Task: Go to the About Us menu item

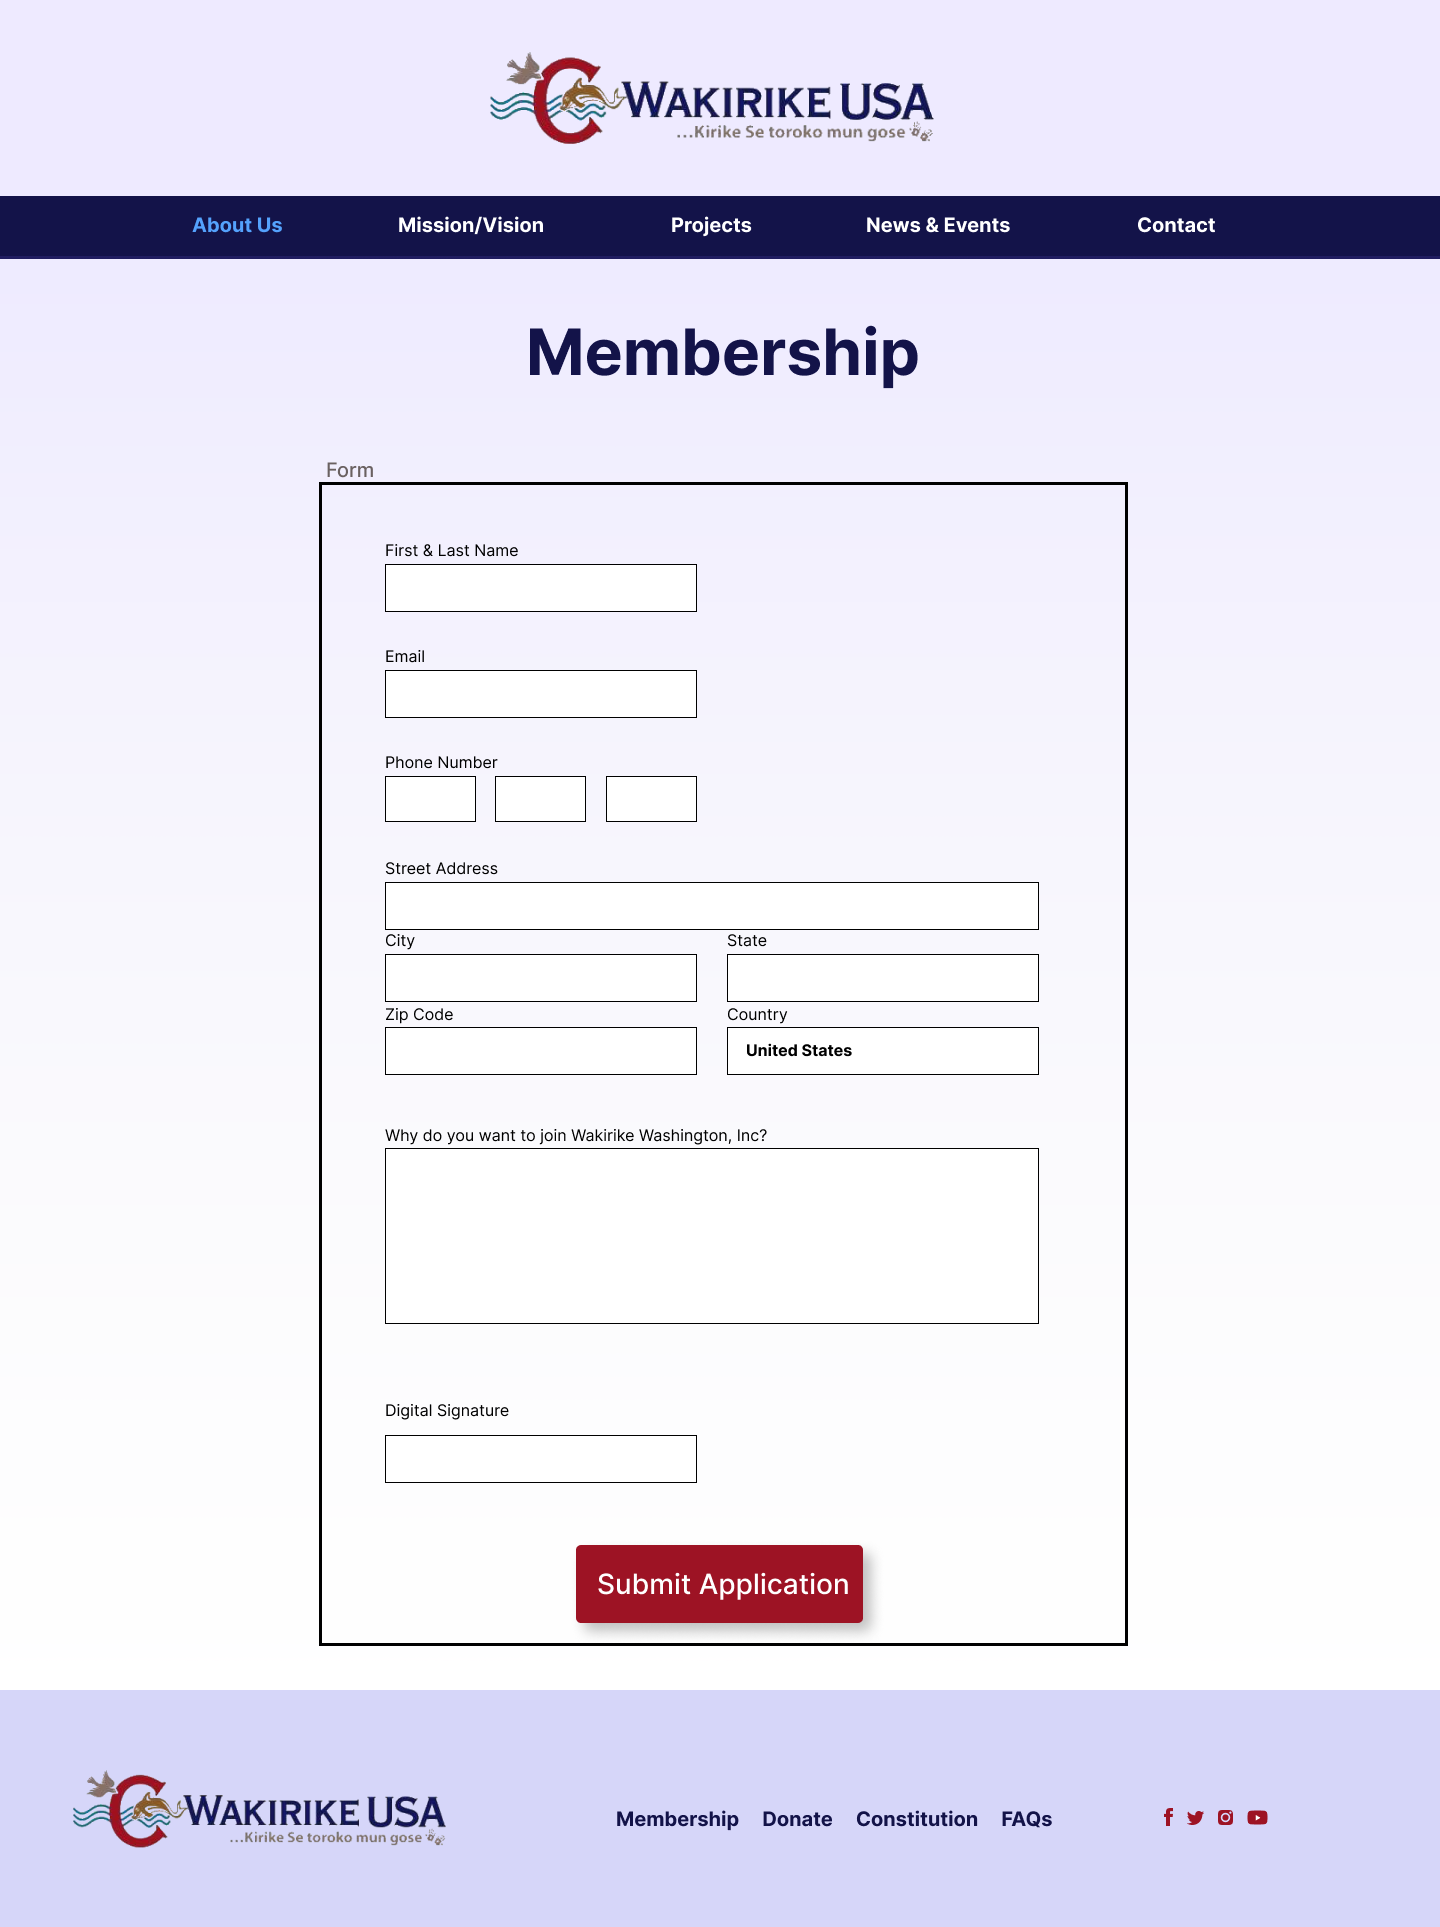Action: click(237, 225)
